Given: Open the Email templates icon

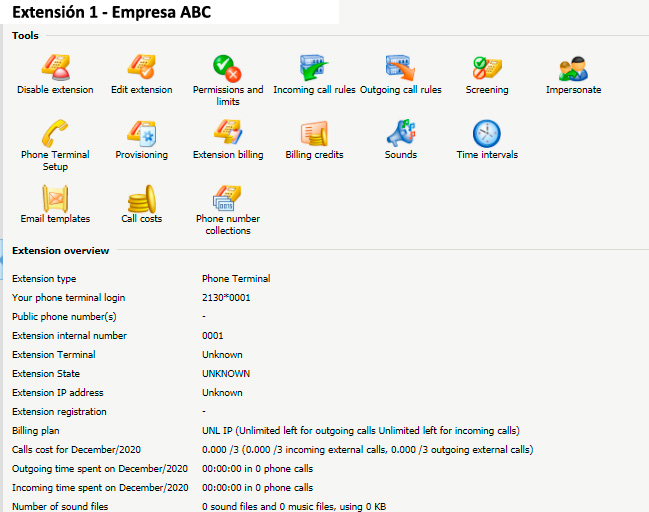Looking at the screenshot, I should (55, 198).
